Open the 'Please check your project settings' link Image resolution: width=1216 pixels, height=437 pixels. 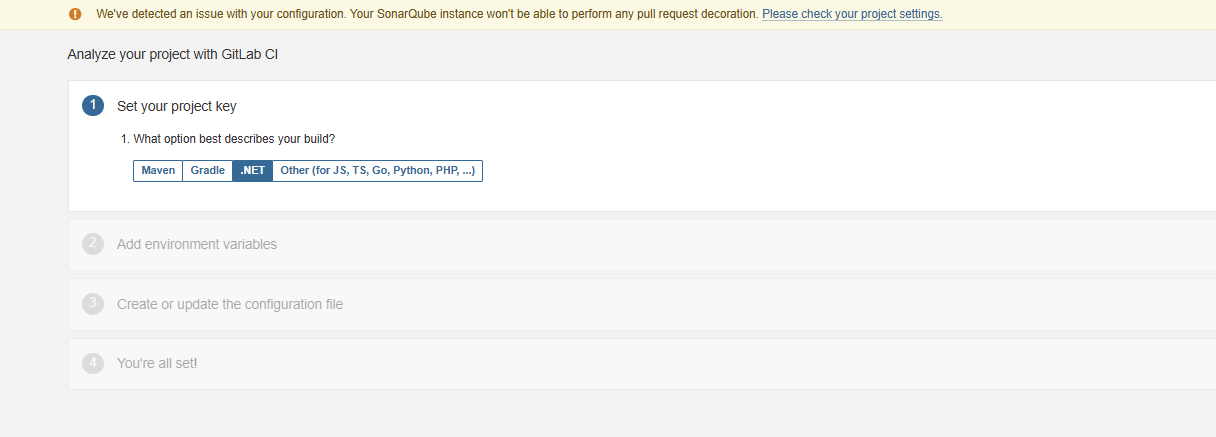[x=851, y=14]
